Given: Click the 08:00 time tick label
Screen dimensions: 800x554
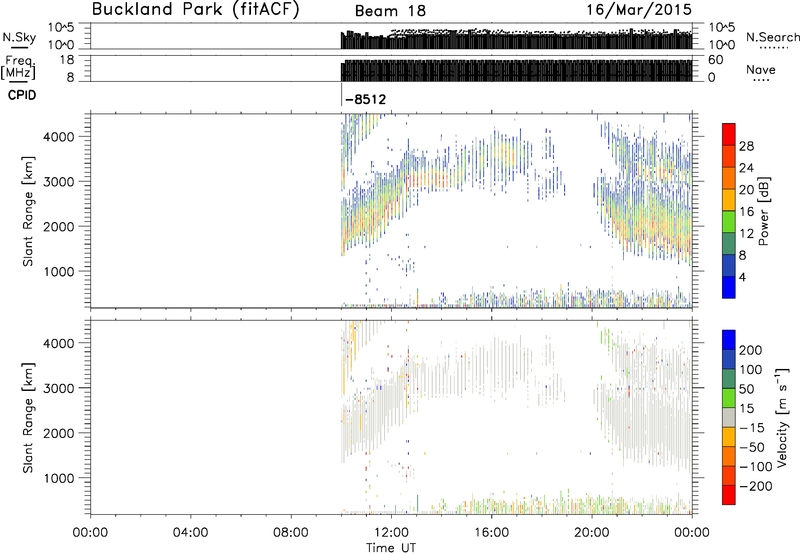Looking at the screenshot, I should coord(291,533).
